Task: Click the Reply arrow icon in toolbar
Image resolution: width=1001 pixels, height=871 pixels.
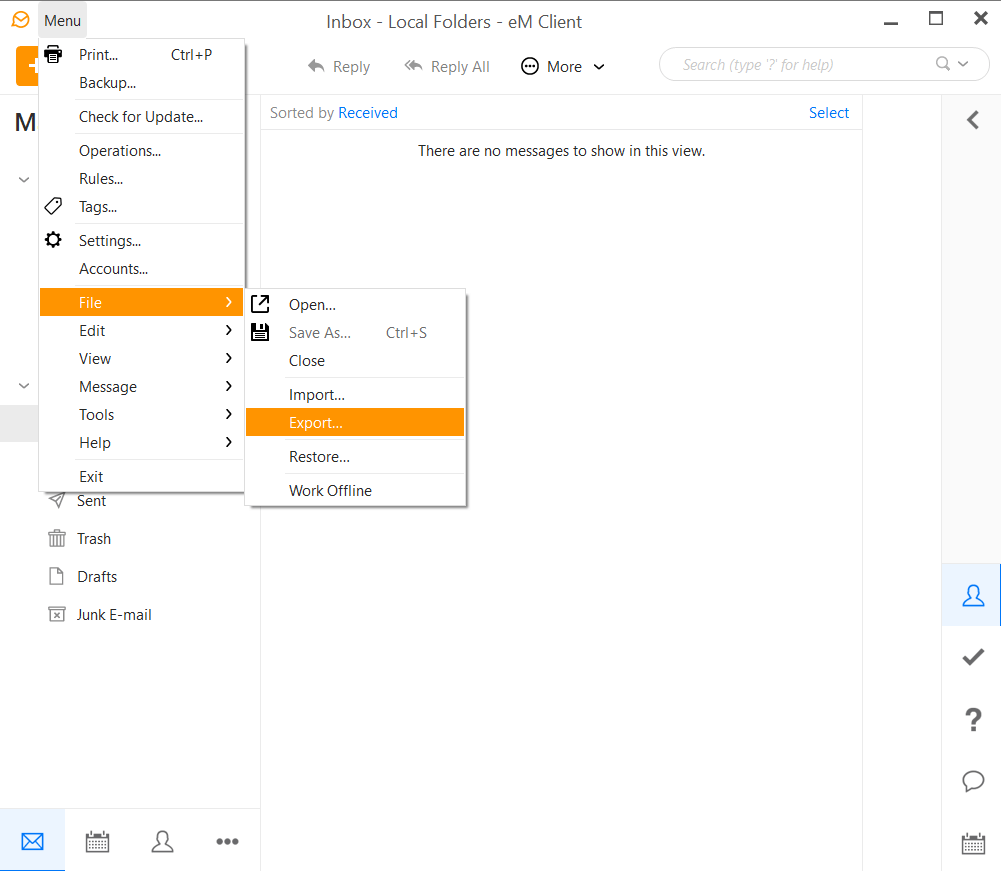Action: 316,66
